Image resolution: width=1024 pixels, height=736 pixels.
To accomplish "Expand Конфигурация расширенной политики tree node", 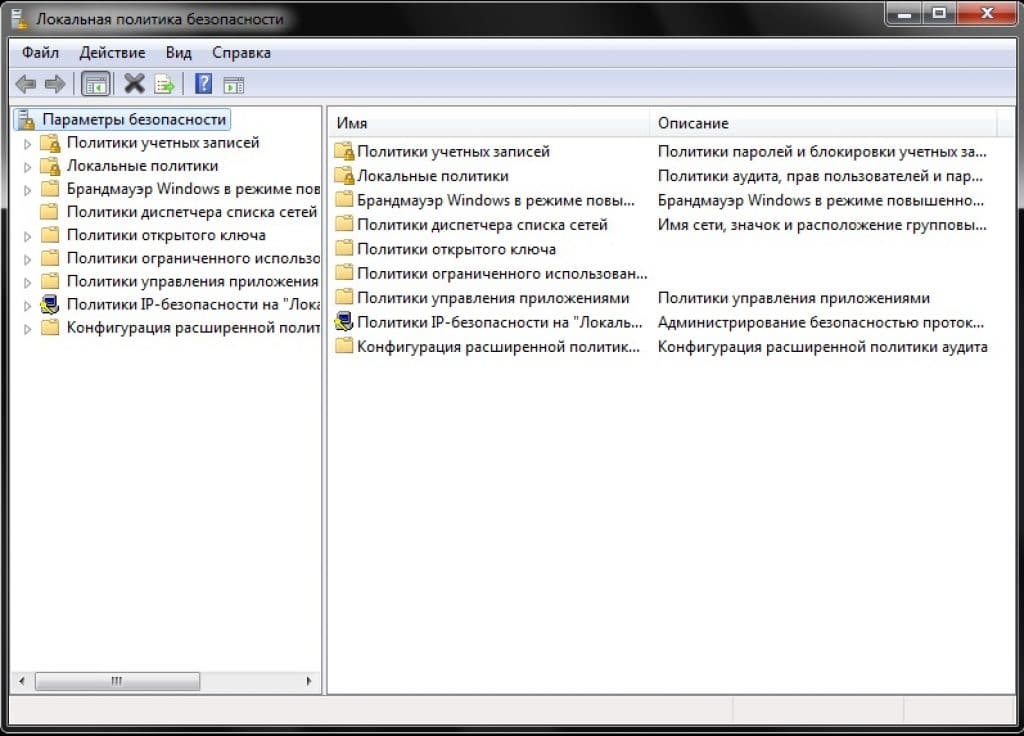I will coord(27,328).
